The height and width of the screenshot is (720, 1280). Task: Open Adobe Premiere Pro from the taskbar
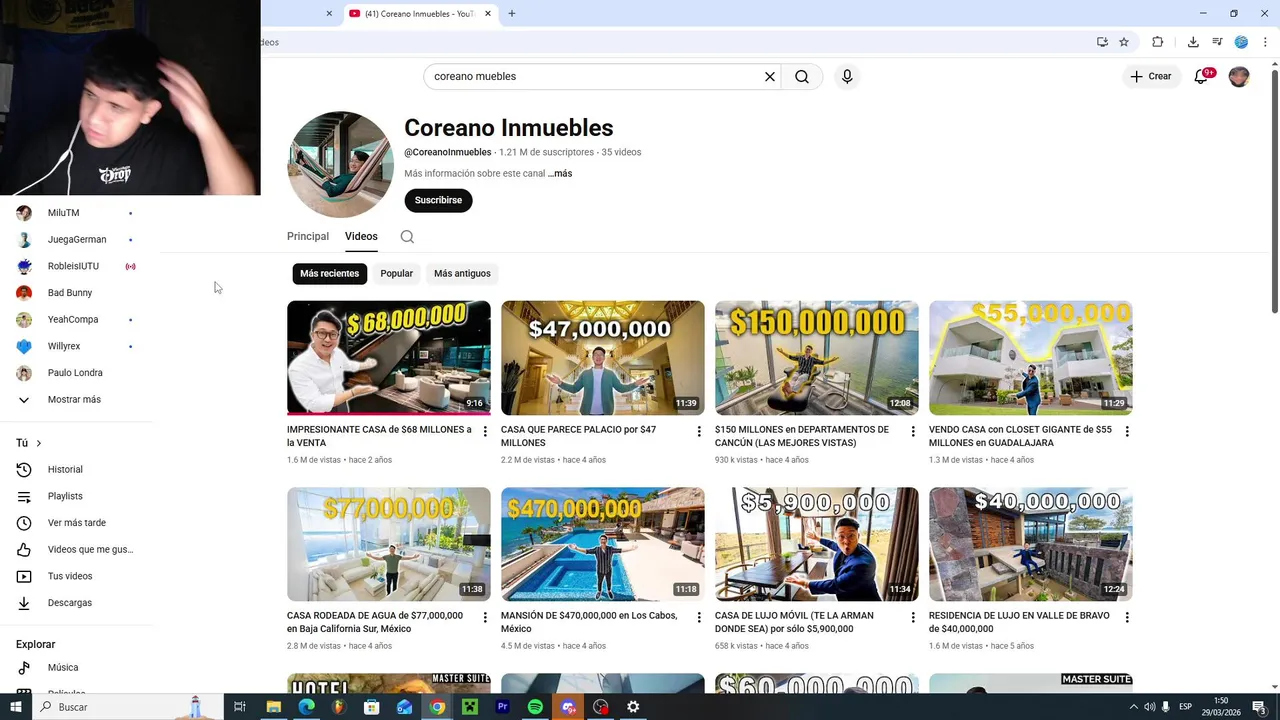(502, 707)
